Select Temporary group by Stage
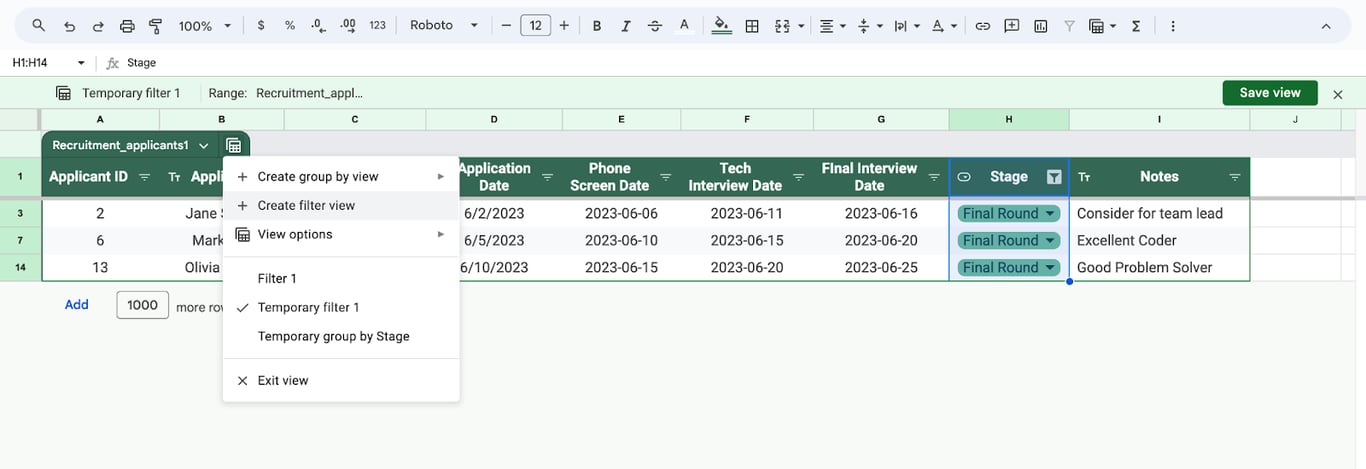This screenshot has width=1366, height=469. pyautogui.click(x=341, y=337)
